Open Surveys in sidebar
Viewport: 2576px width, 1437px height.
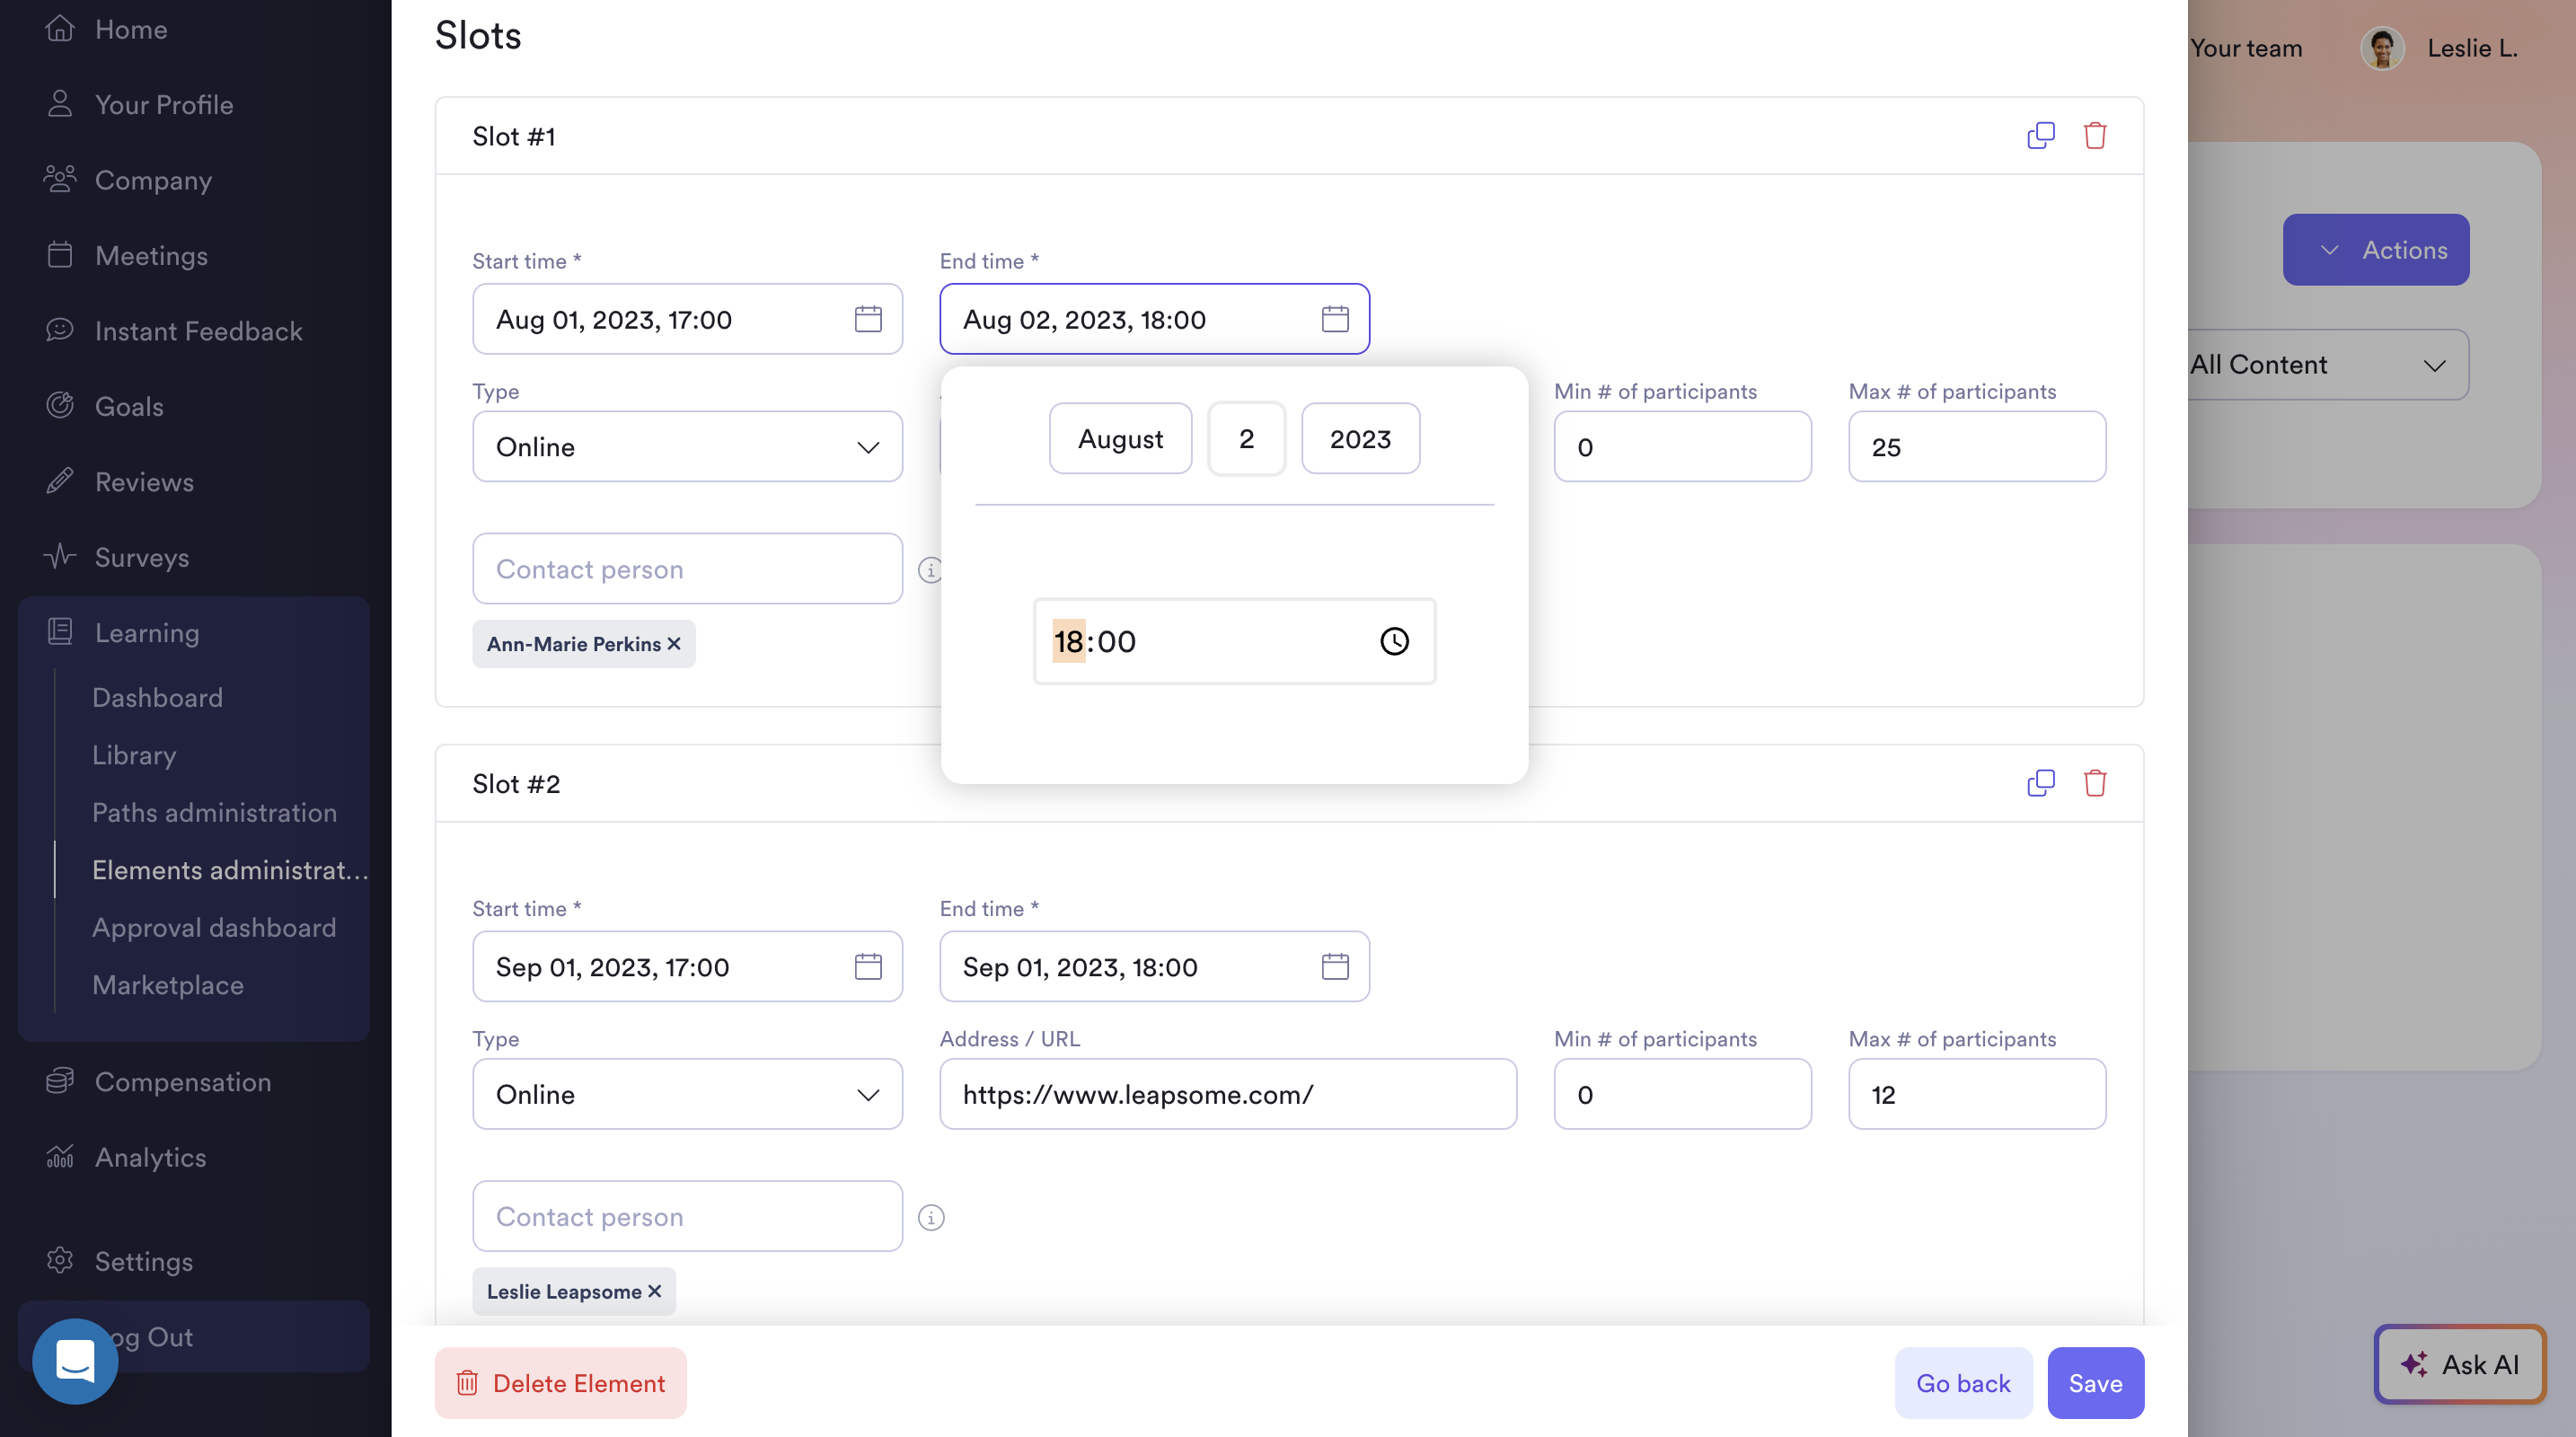(117, 557)
